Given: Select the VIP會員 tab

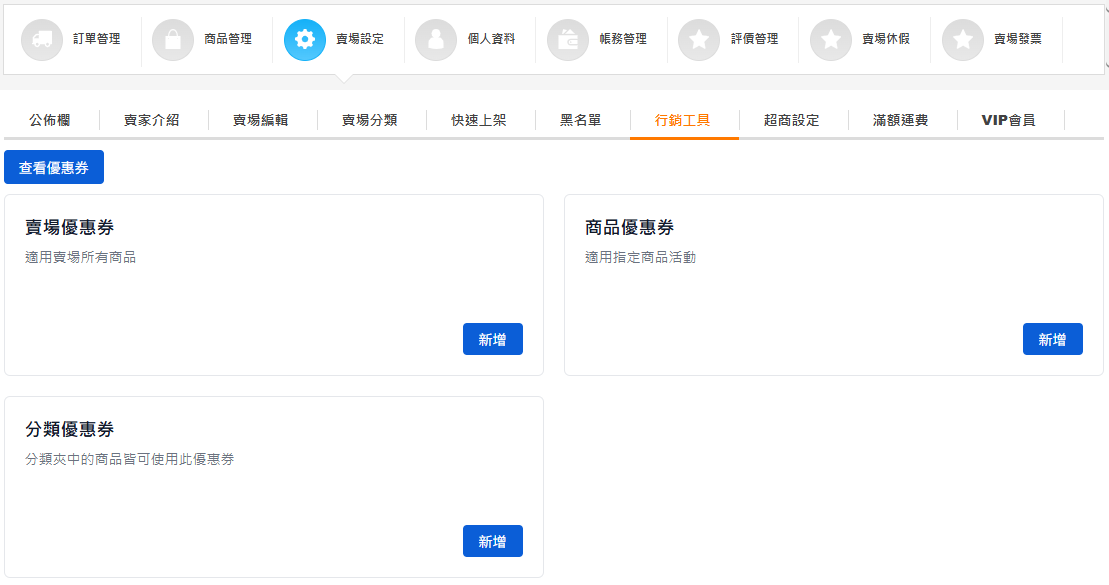Looking at the screenshot, I should click(1008, 120).
